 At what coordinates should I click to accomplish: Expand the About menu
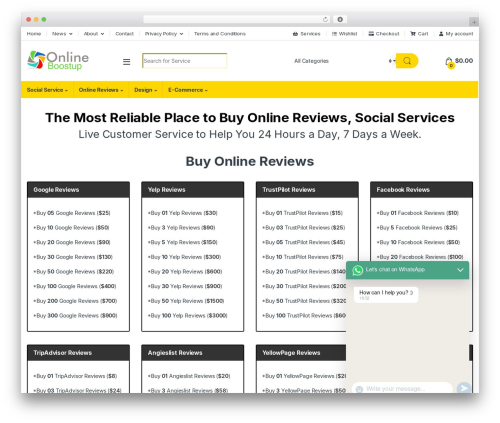click(x=94, y=34)
